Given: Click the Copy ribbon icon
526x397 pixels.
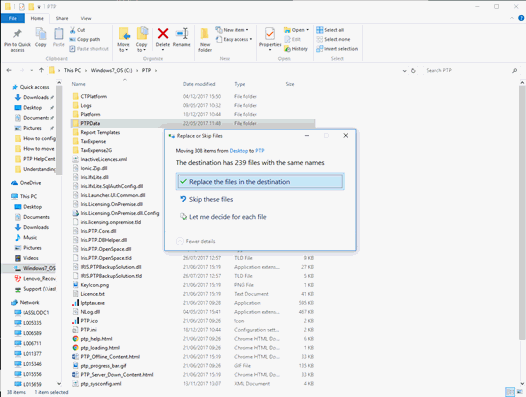Looking at the screenshot, I should pos(41,34).
